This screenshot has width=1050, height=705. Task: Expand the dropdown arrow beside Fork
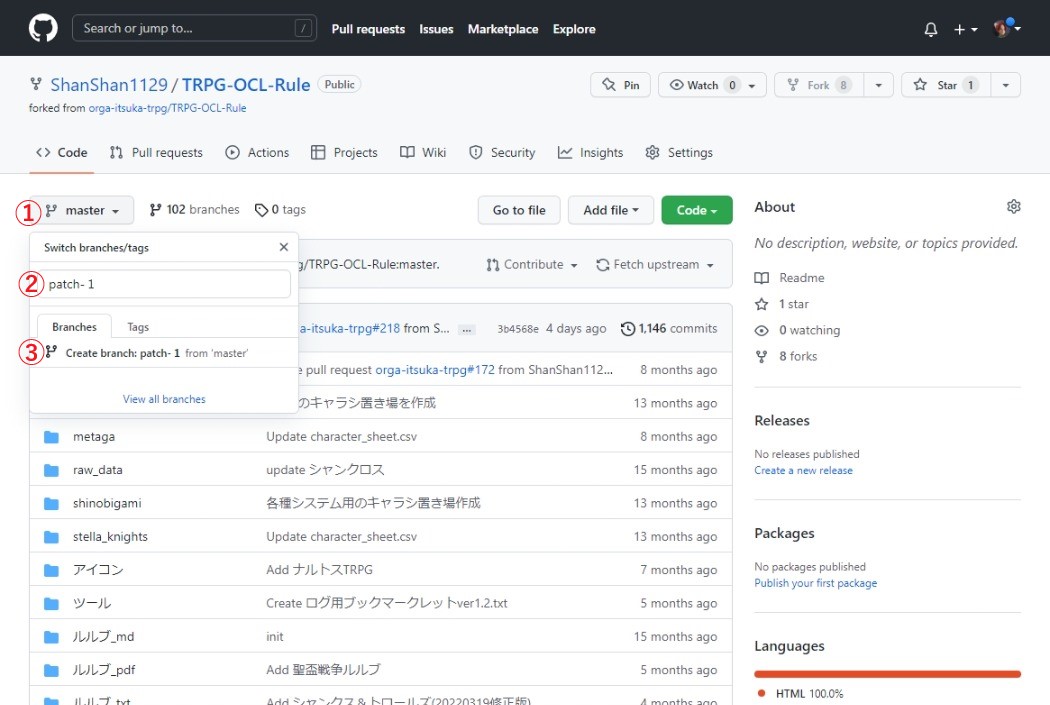coord(879,85)
